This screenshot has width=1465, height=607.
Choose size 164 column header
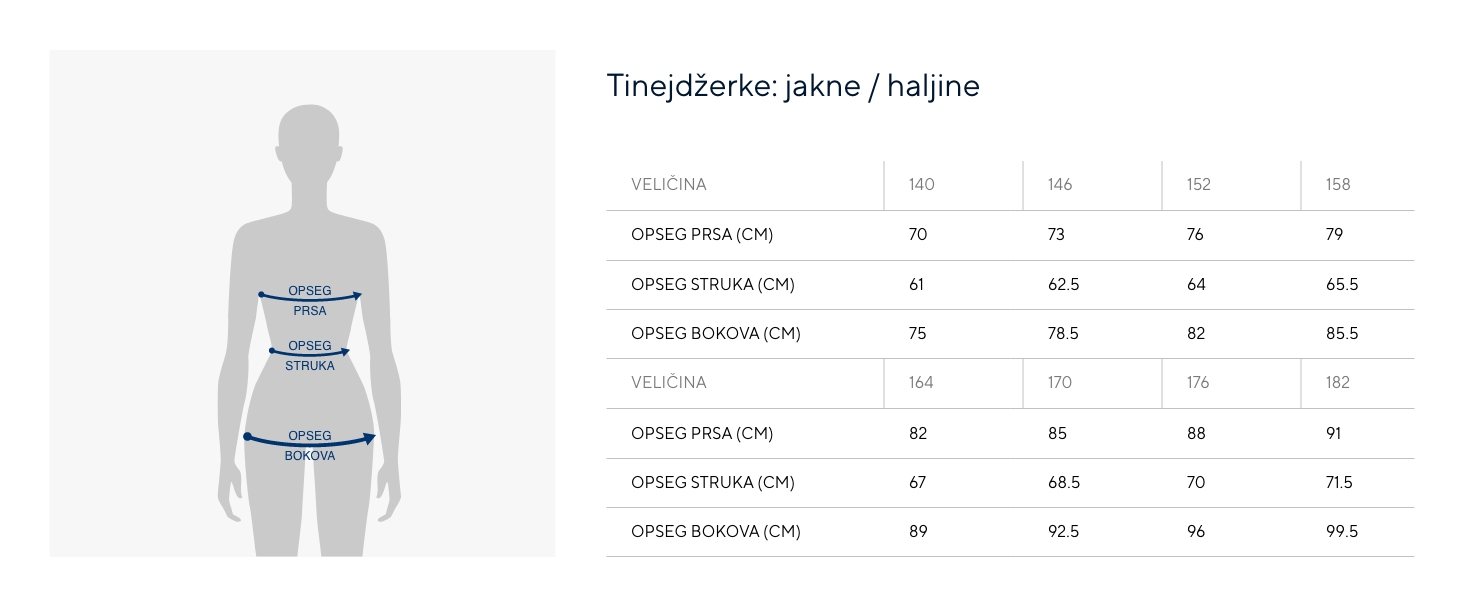click(920, 382)
